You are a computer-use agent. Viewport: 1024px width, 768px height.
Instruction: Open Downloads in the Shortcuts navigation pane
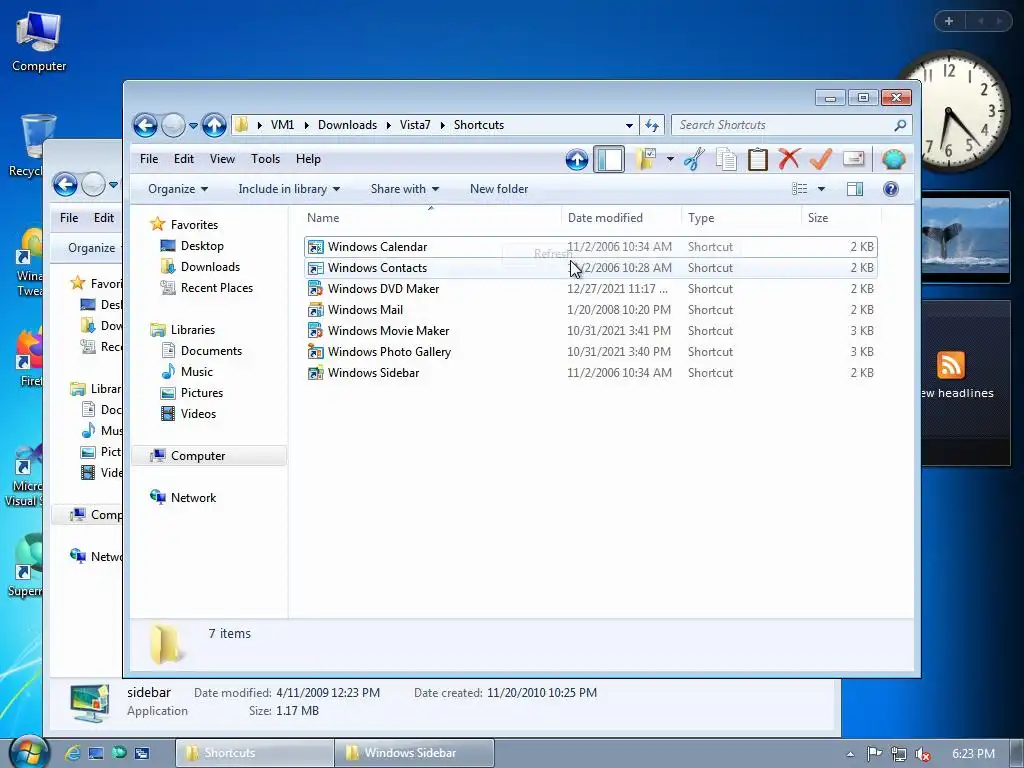(x=210, y=266)
